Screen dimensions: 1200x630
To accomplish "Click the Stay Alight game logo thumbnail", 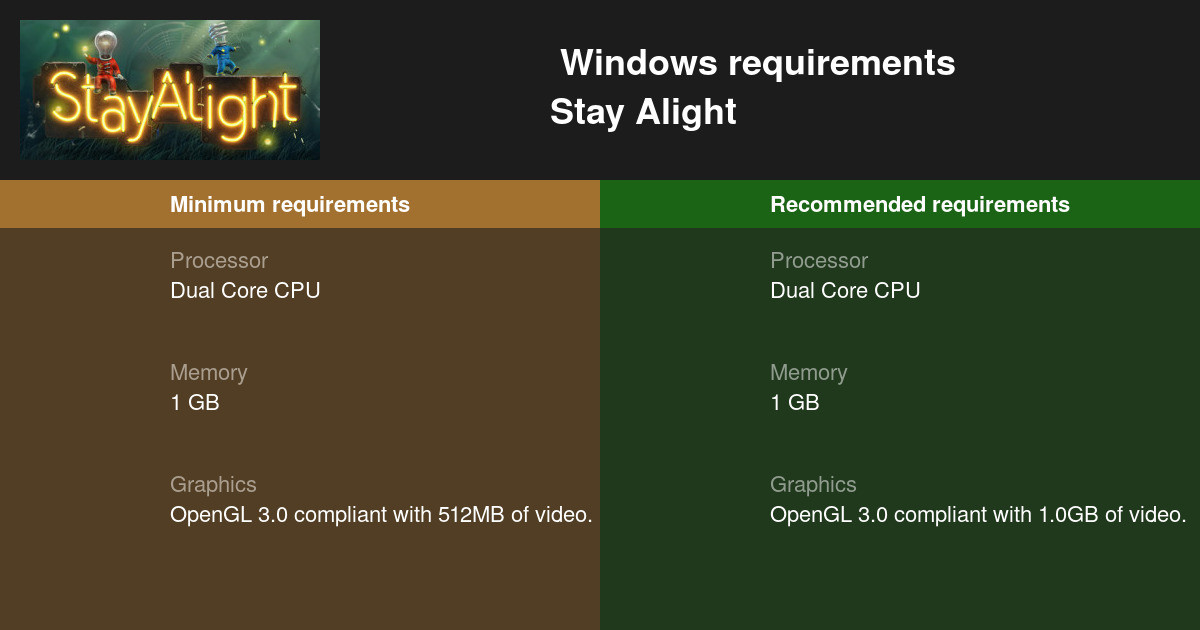I will [x=170, y=90].
